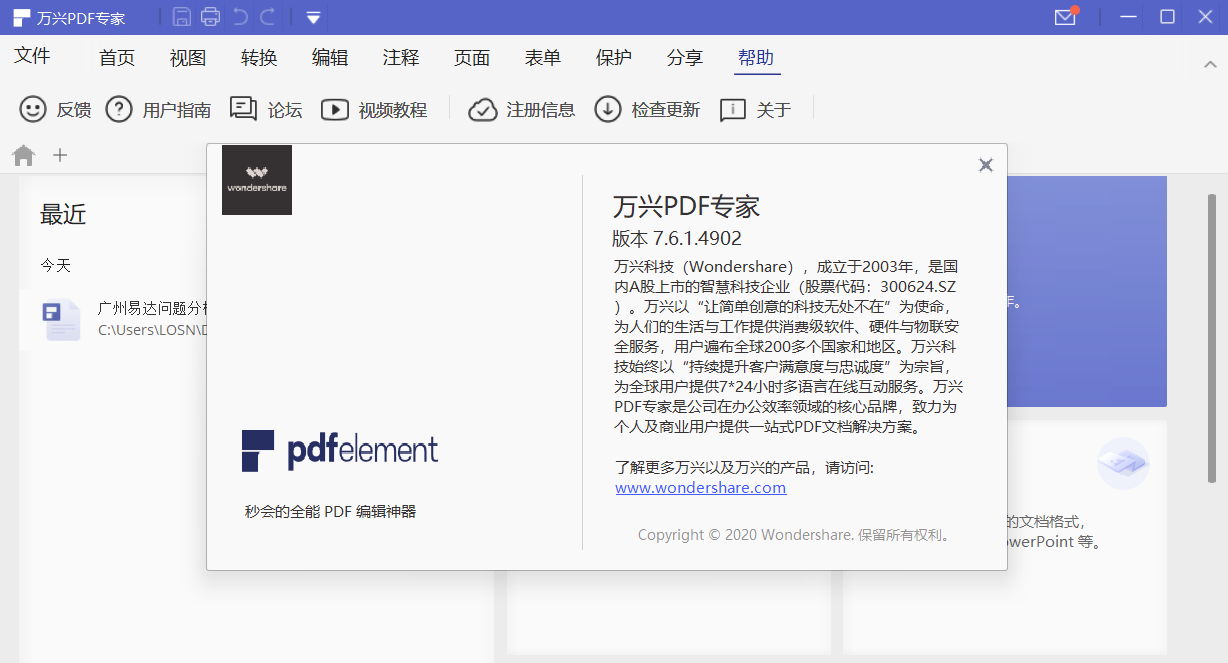Open 视频教程 play icon
The width and height of the screenshot is (1228, 663).
click(335, 110)
